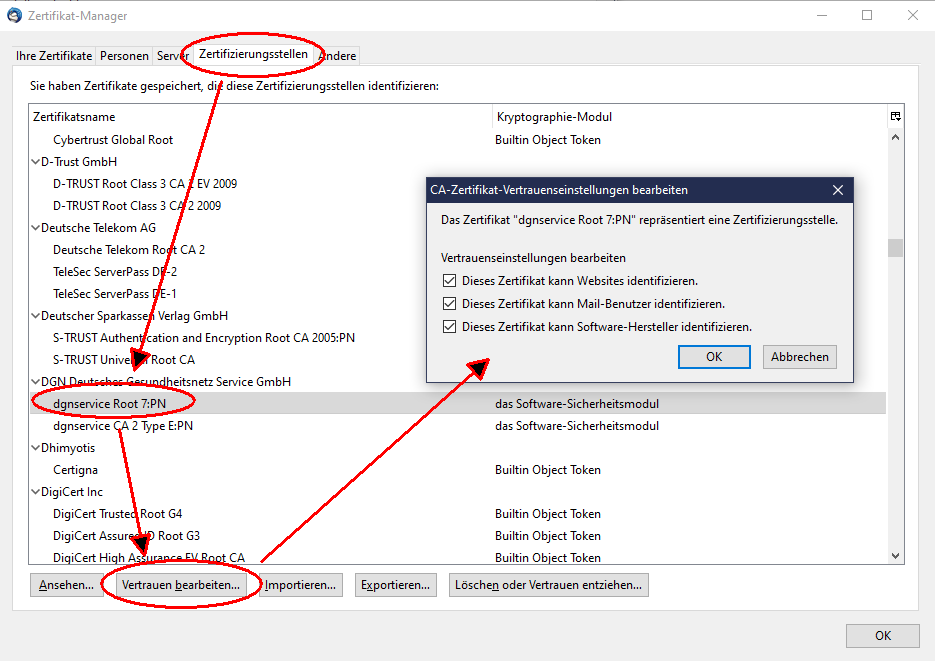The width and height of the screenshot is (935, 661).
Task: Cancel the trust dialog with Abbrechen
Action: (800, 356)
